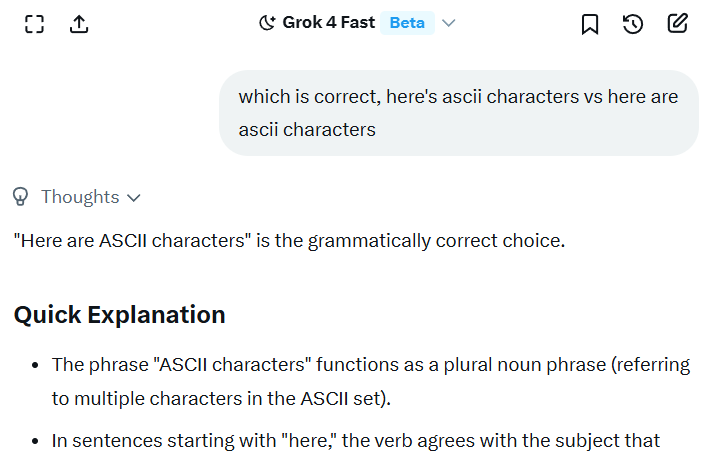Click the moon icon beside Grok 4 Fast
Image resolution: width=703 pixels, height=461 pixels.
click(x=267, y=23)
